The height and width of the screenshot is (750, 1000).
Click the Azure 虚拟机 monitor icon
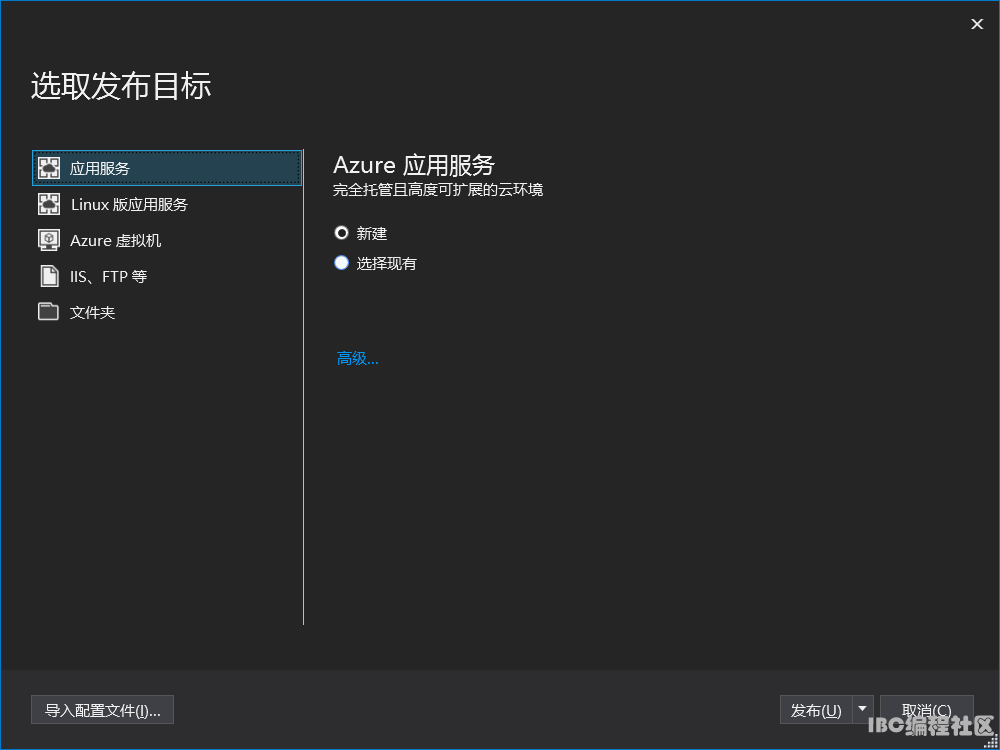click(x=49, y=240)
